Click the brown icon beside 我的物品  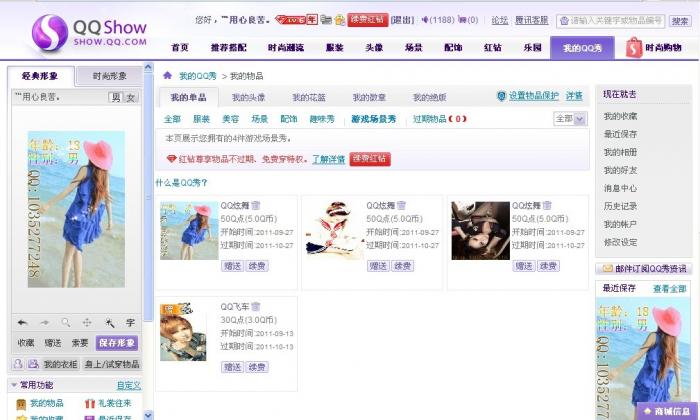(21, 404)
